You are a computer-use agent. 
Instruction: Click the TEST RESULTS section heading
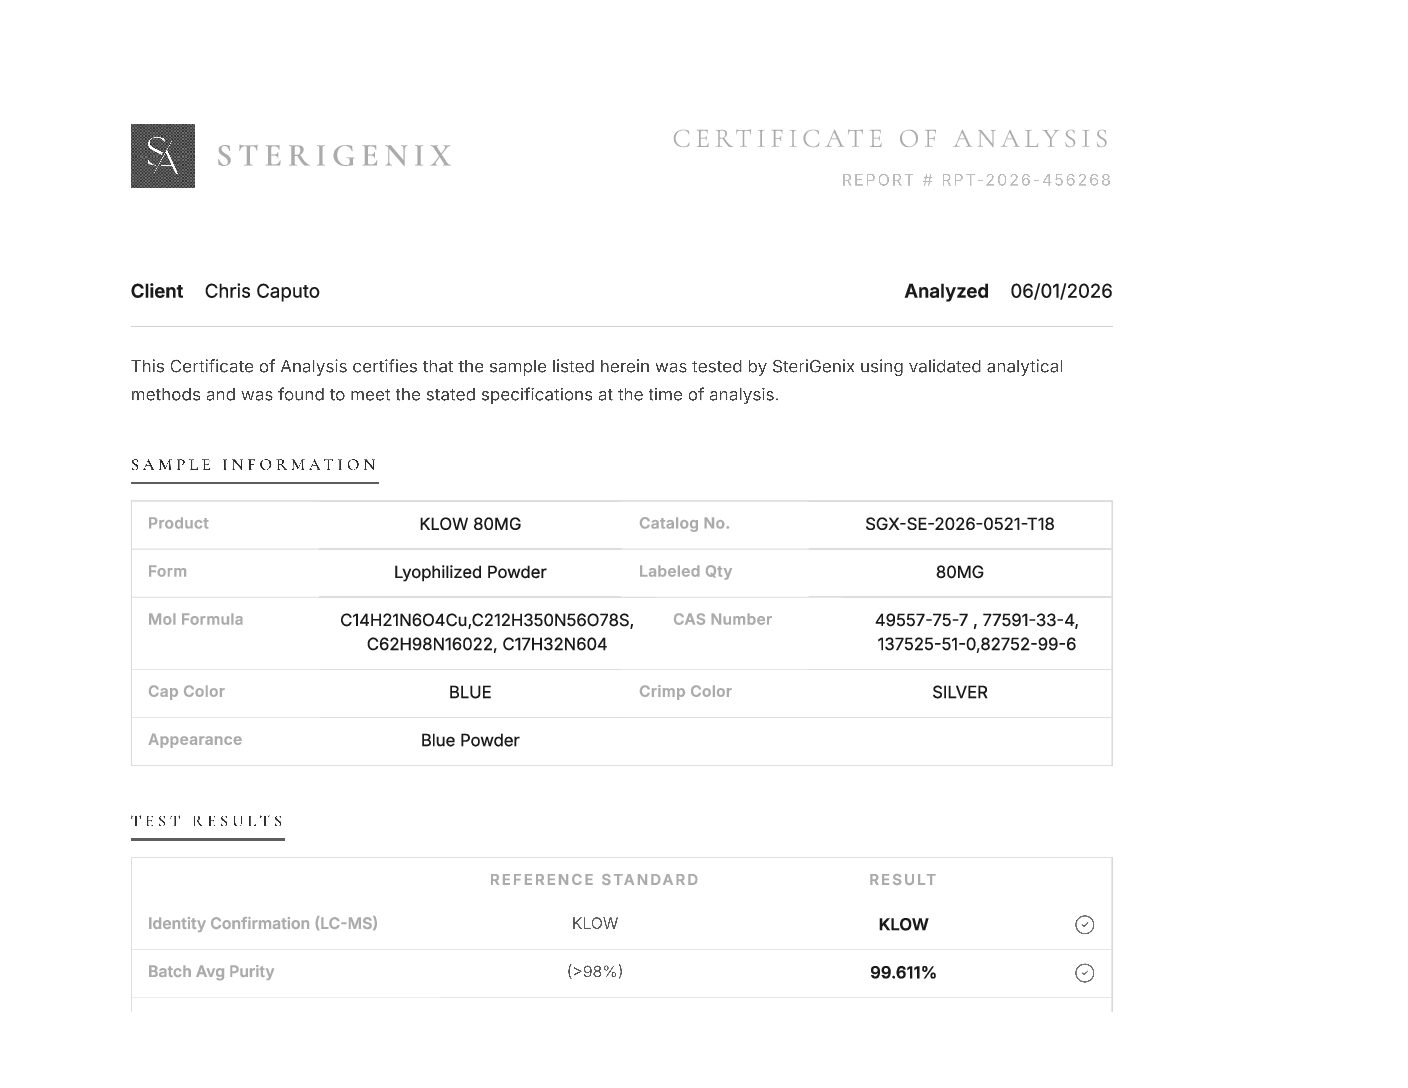(208, 821)
